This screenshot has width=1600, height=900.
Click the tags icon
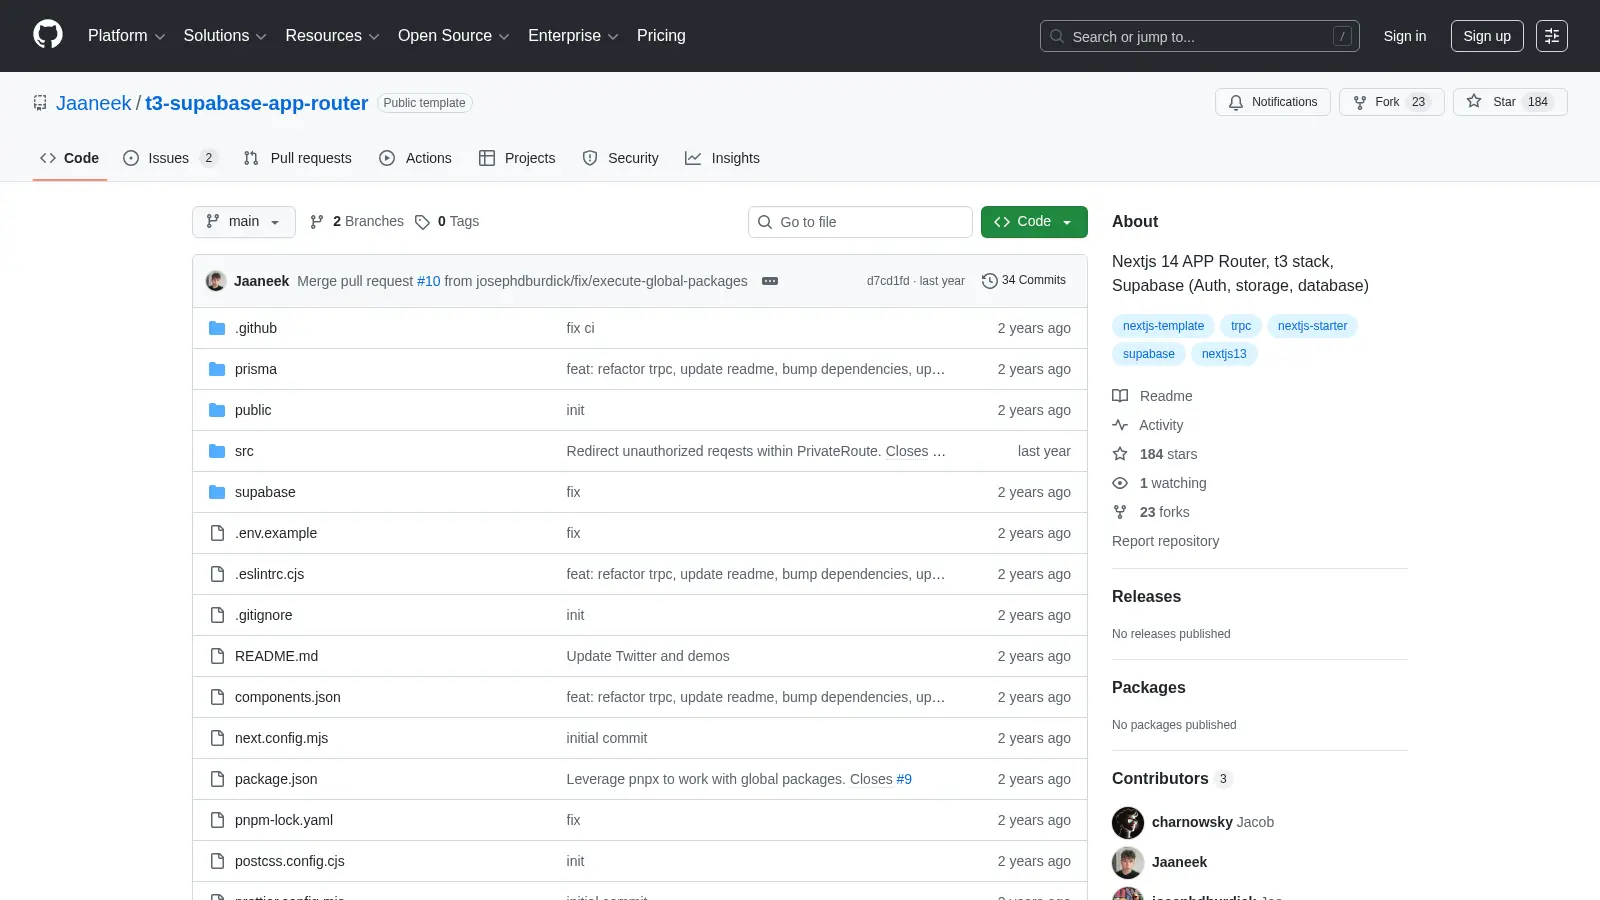click(422, 222)
